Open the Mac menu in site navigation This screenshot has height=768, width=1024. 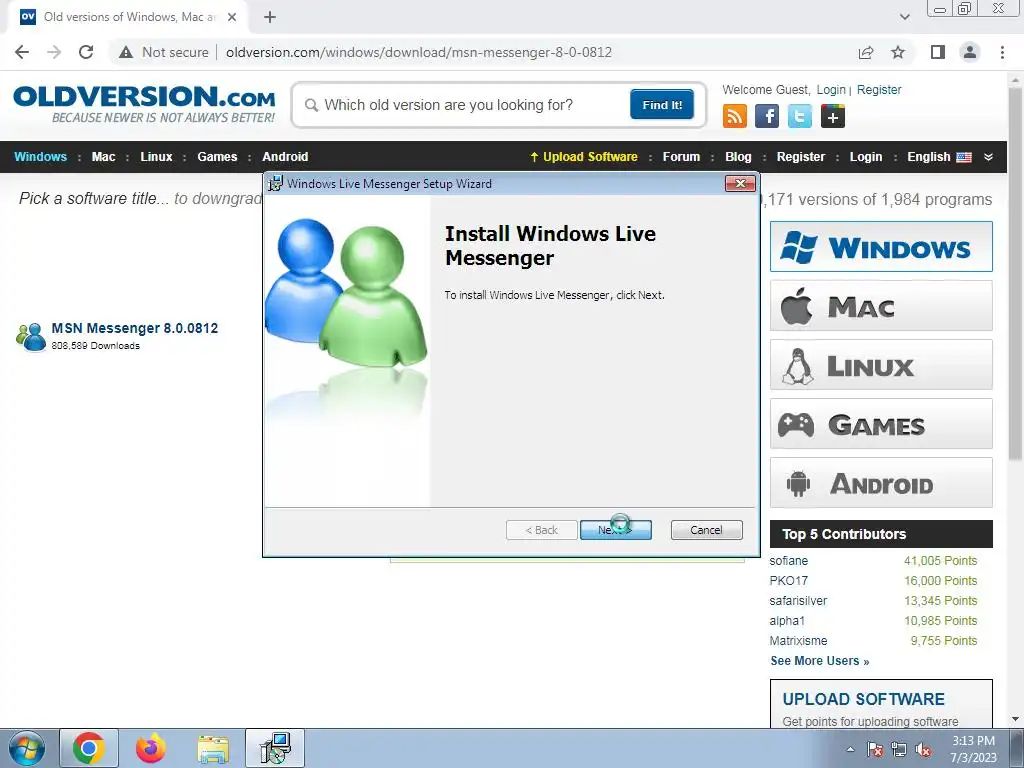(103, 157)
